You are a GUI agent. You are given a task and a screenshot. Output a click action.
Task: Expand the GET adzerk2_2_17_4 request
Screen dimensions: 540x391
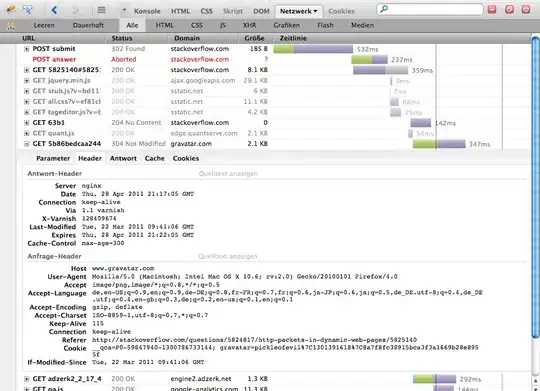click(x=27, y=379)
